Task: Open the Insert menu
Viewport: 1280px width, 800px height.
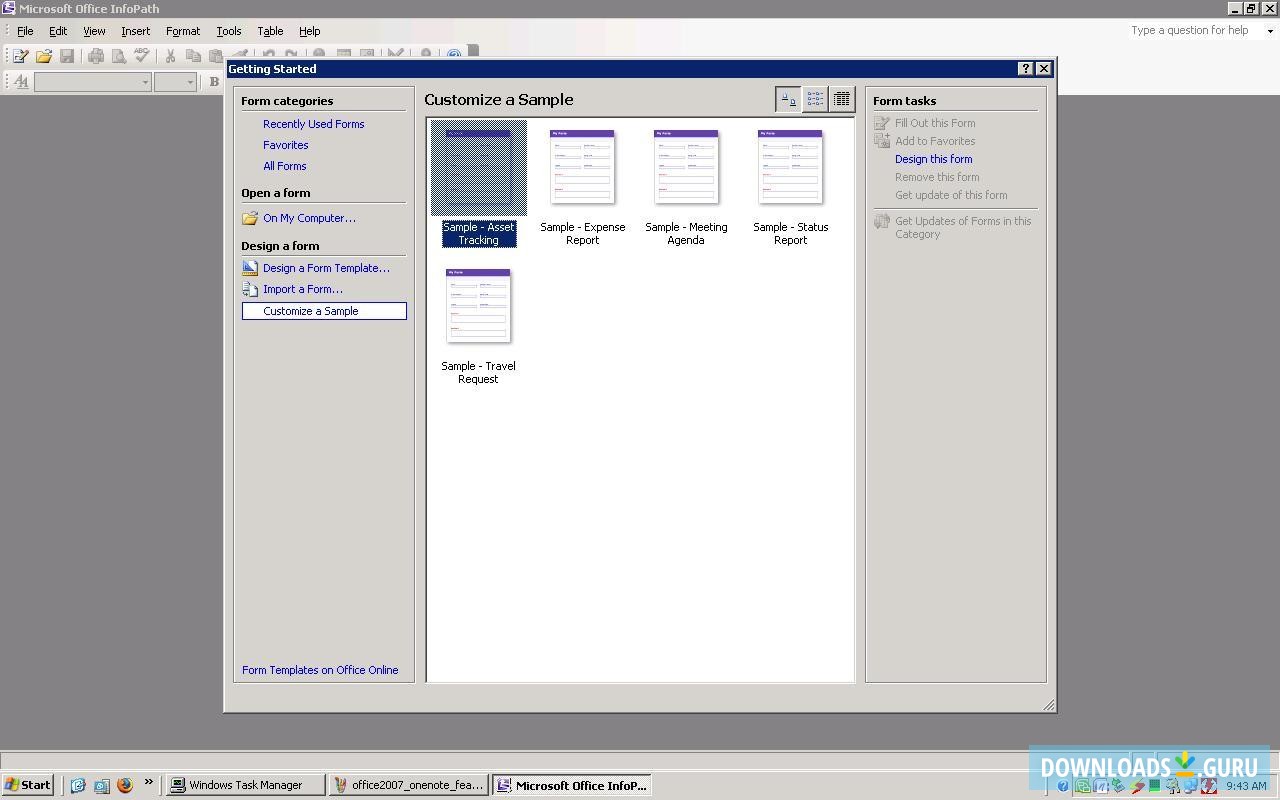Action: point(135,31)
